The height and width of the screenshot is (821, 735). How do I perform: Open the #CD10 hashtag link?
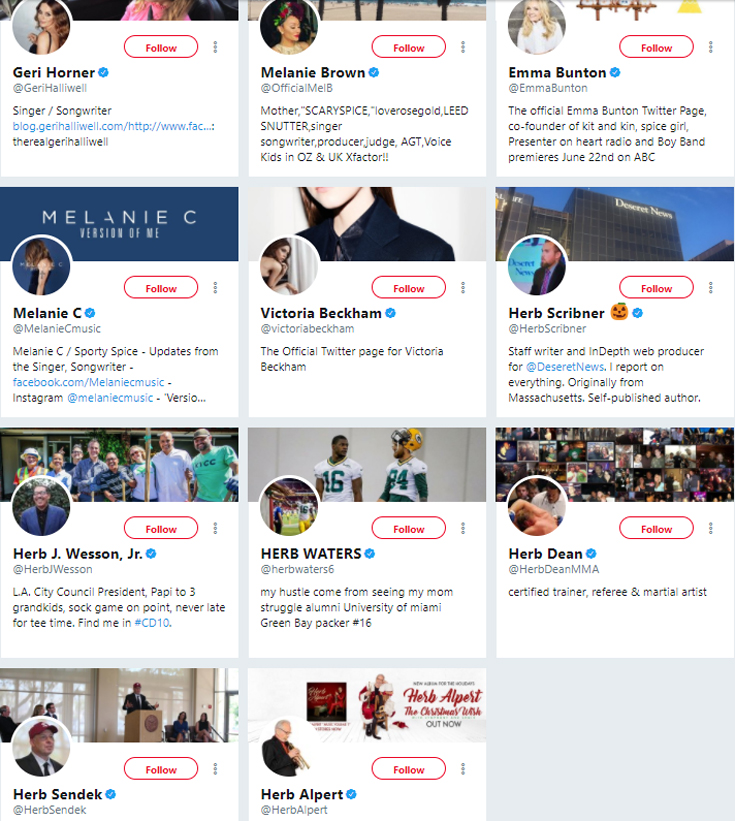coord(154,623)
